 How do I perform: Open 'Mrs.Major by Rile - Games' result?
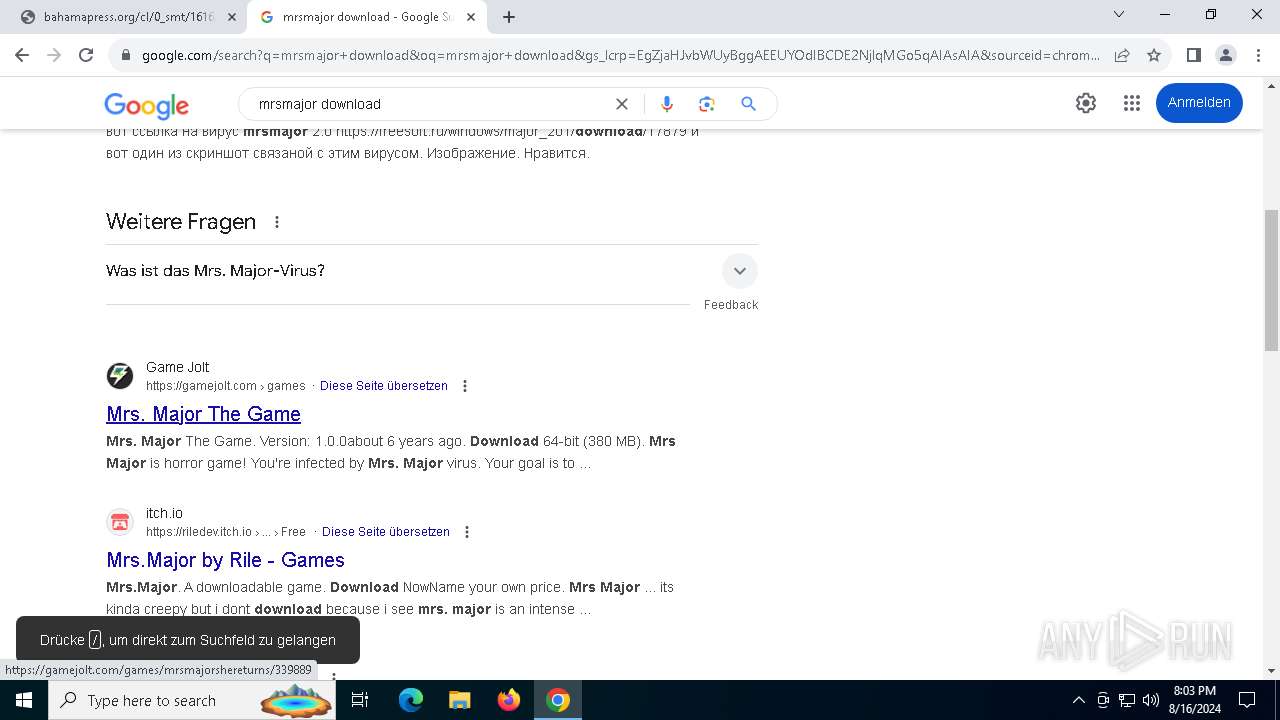[226, 560]
